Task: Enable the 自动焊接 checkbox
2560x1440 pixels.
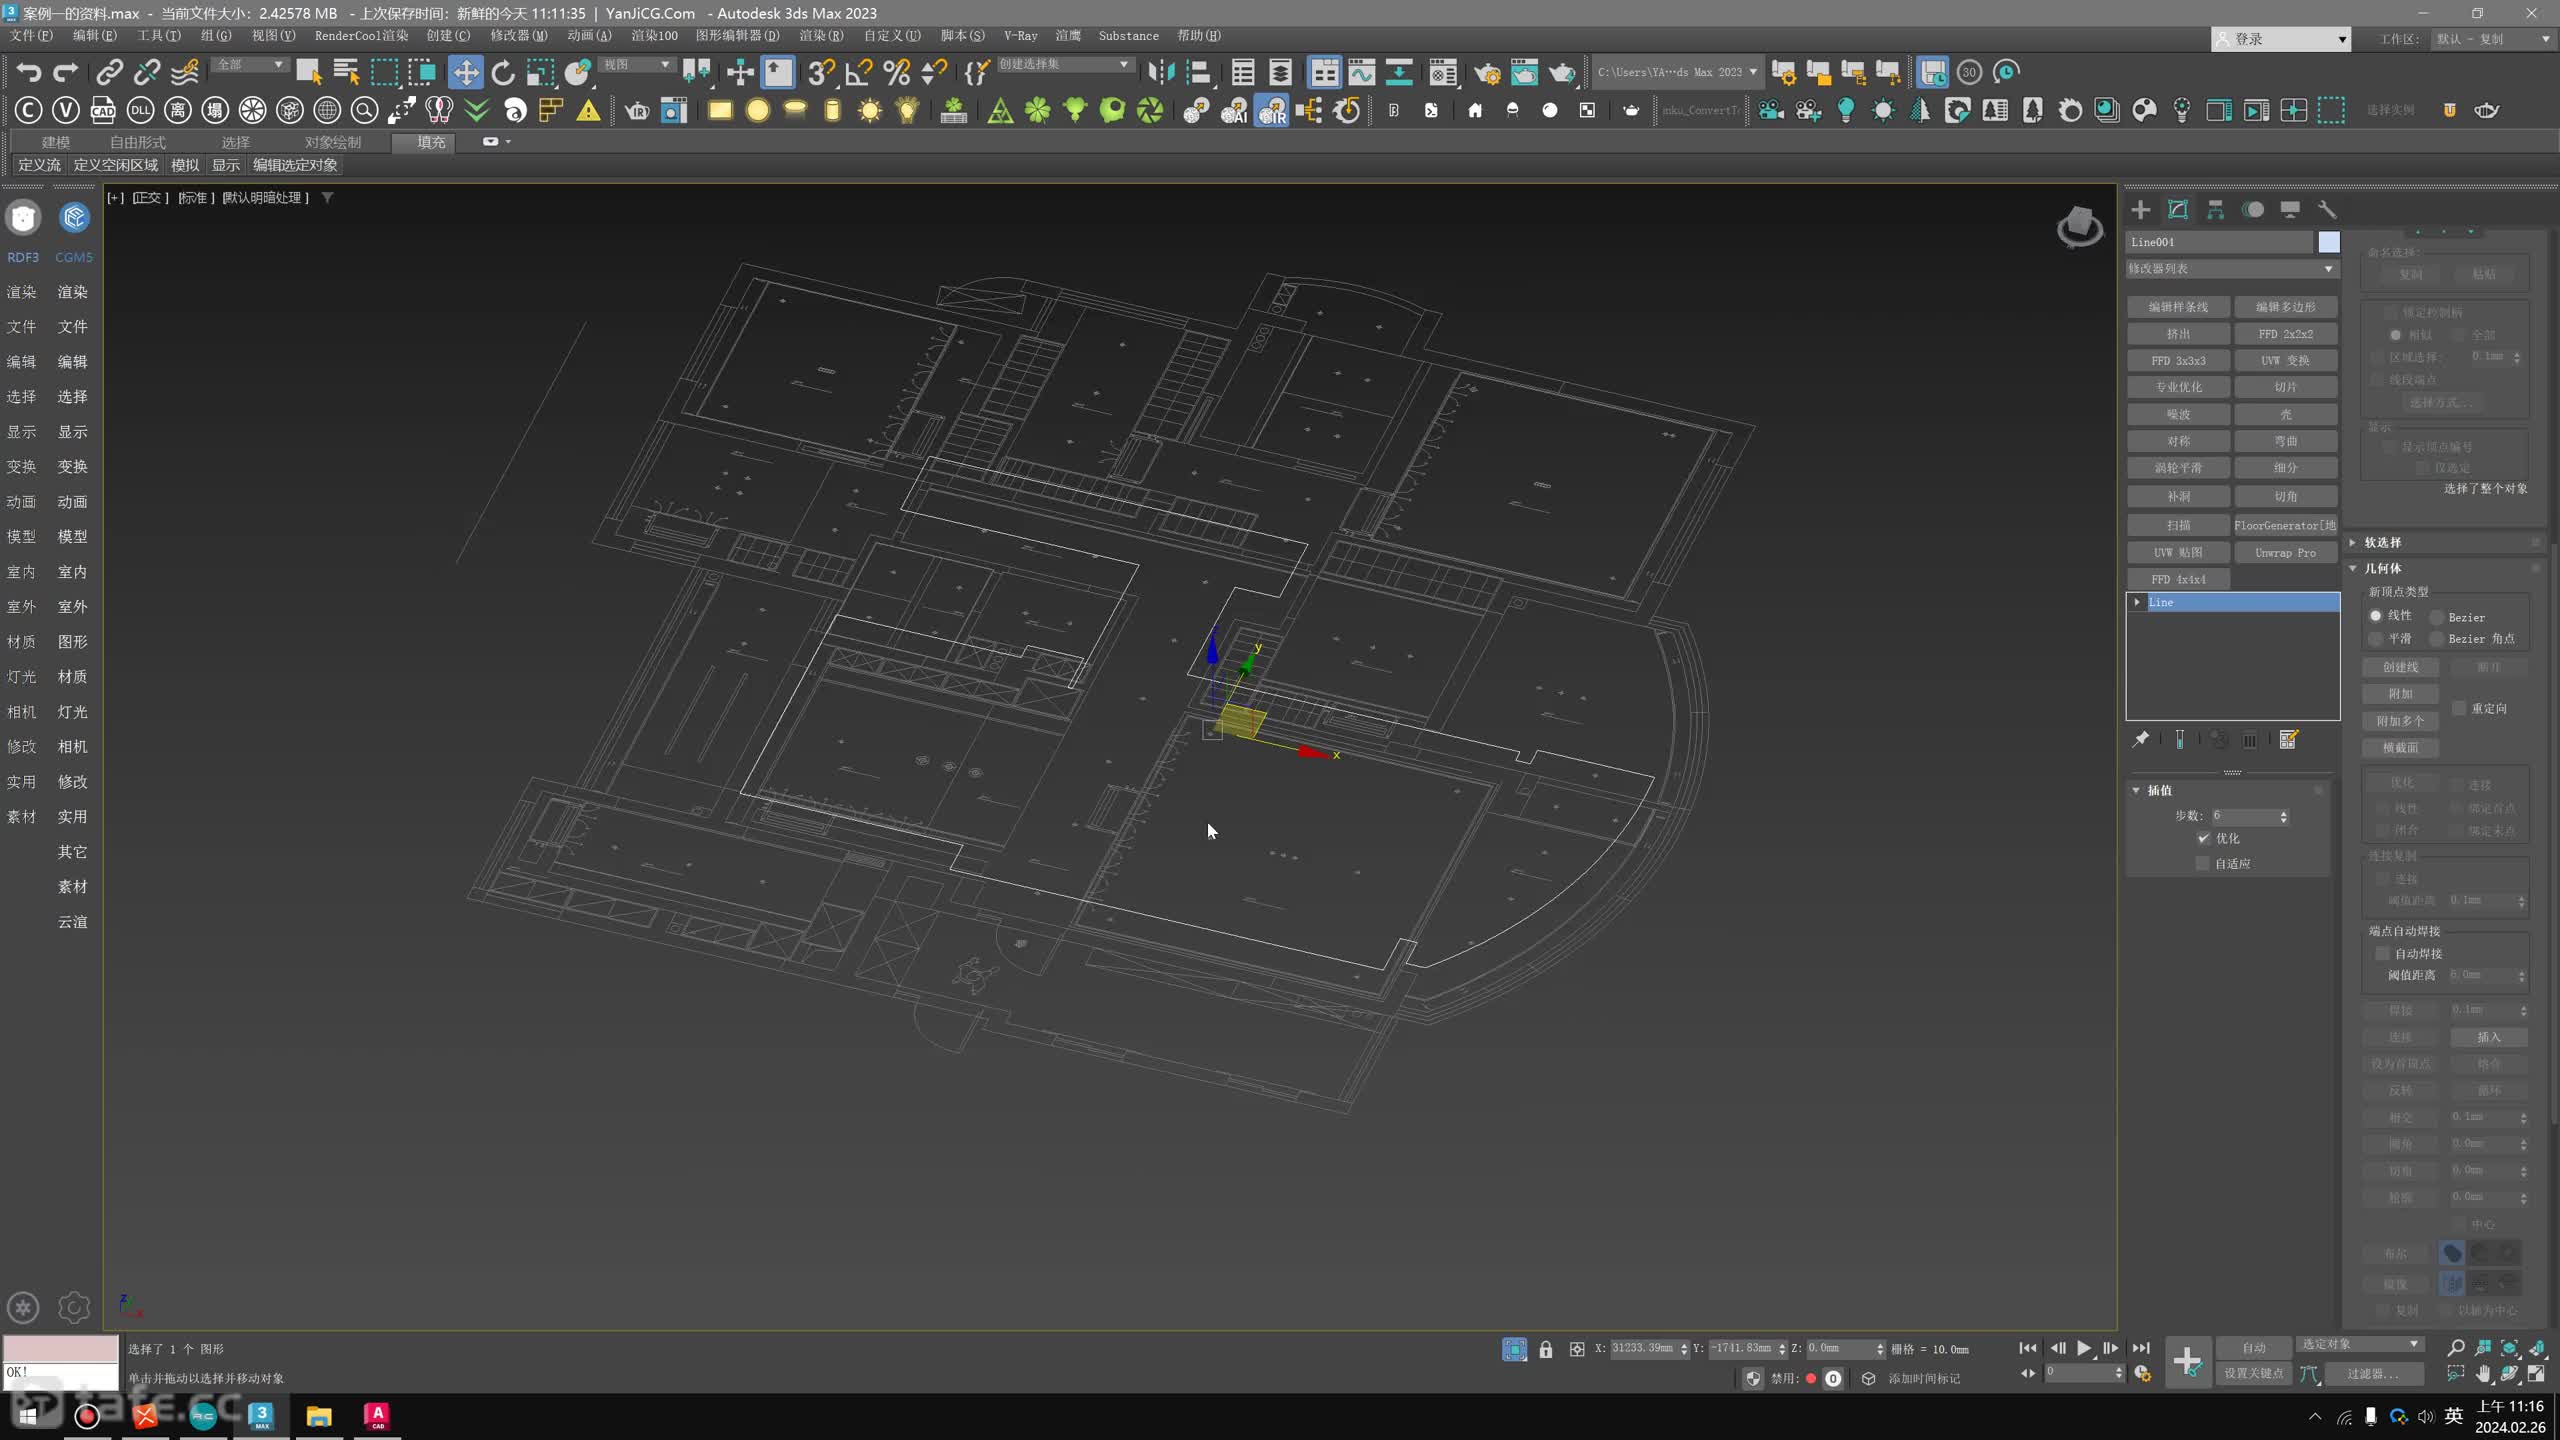Action: pyautogui.click(x=2382, y=953)
